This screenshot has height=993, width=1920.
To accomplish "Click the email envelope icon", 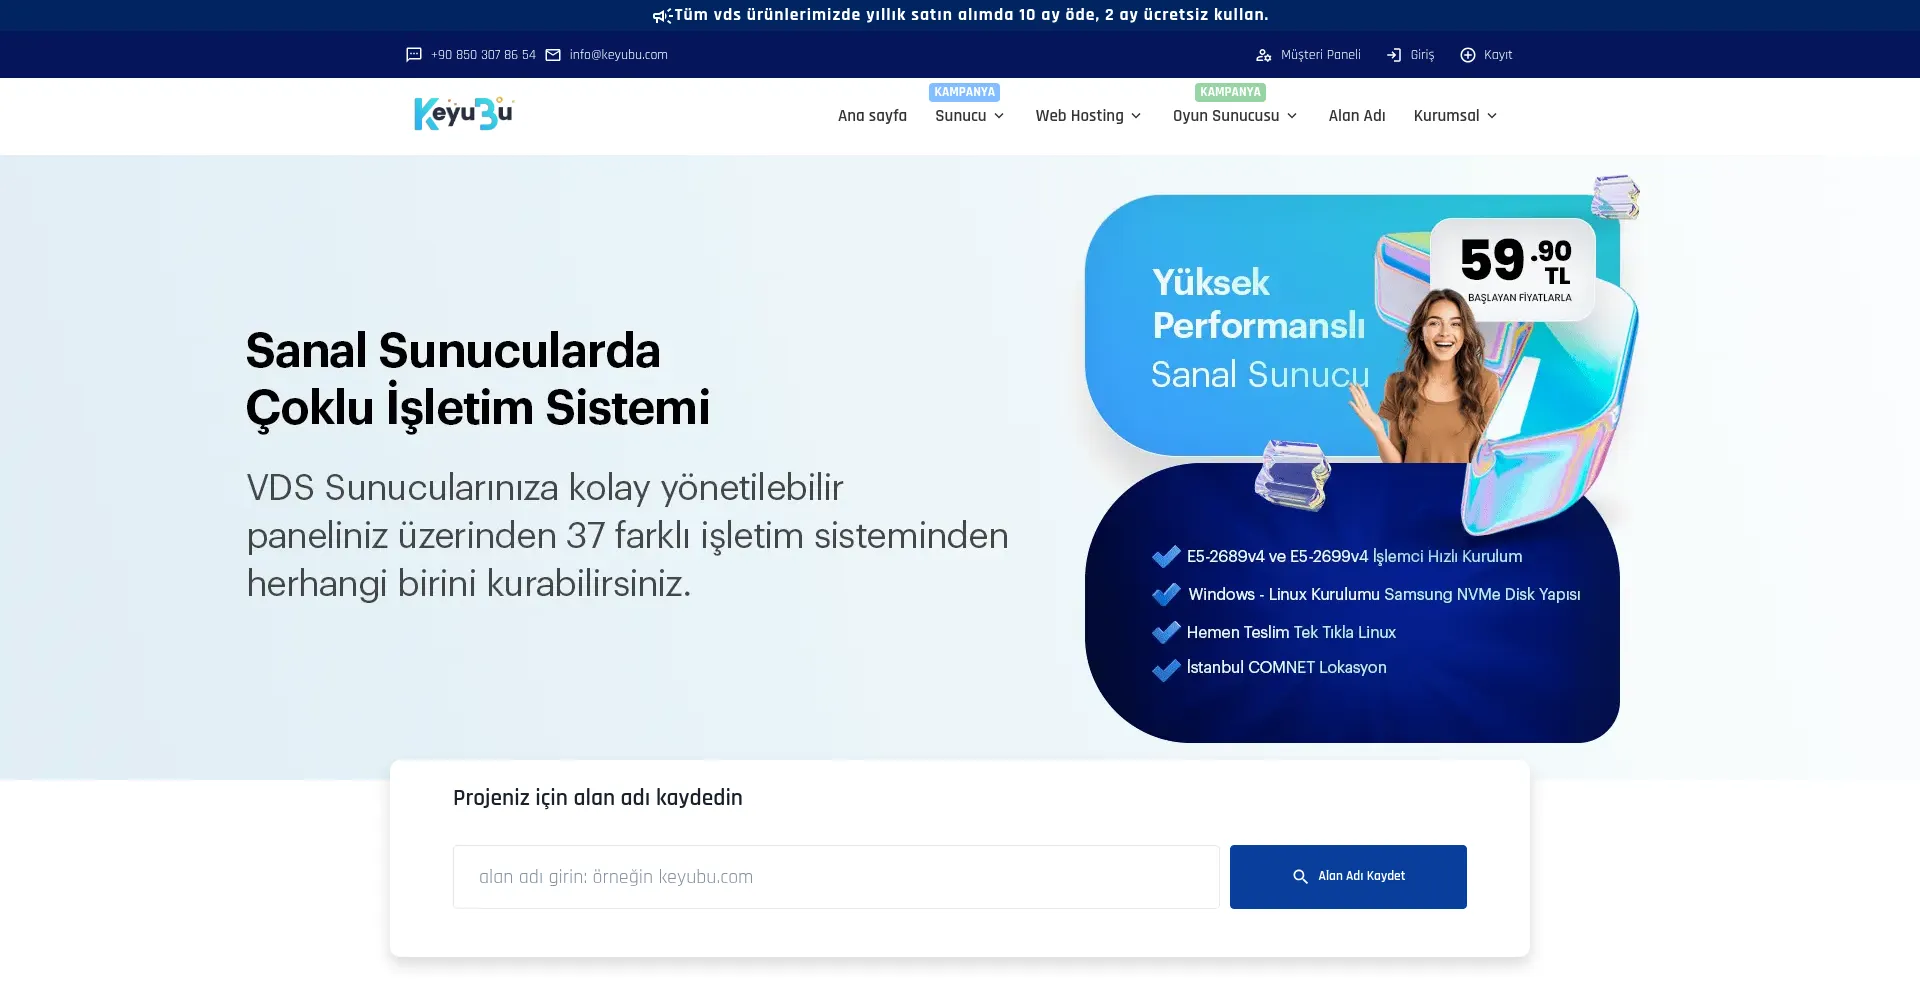I will pos(553,55).
